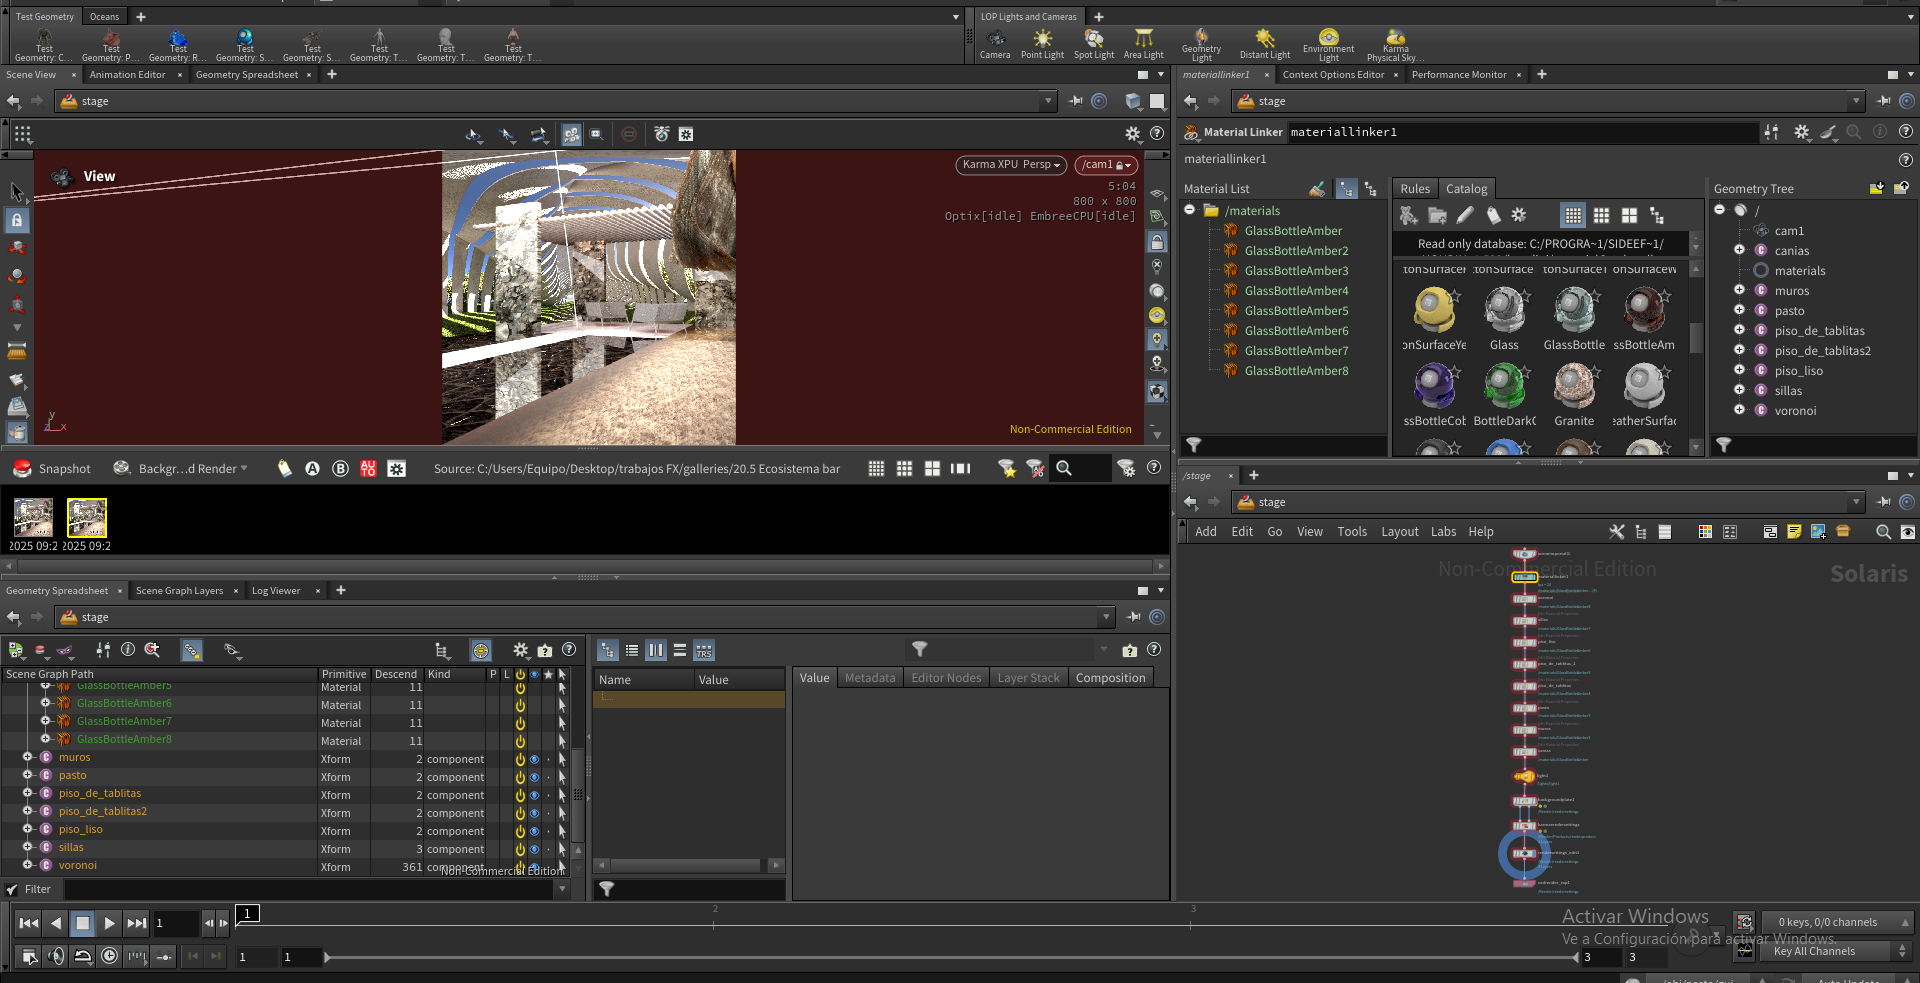Add the Karma Physical Sky tool
The width and height of the screenshot is (1920, 983).
1395,45
